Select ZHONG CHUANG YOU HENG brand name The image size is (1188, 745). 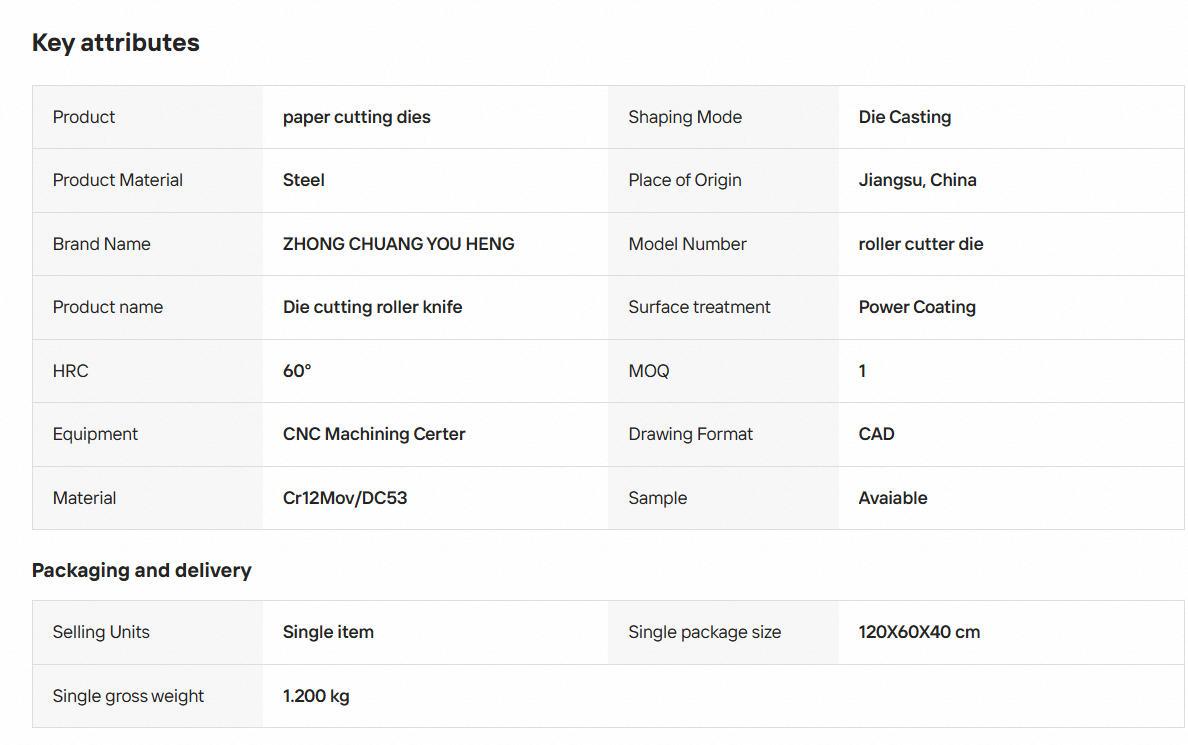pyautogui.click(x=399, y=244)
